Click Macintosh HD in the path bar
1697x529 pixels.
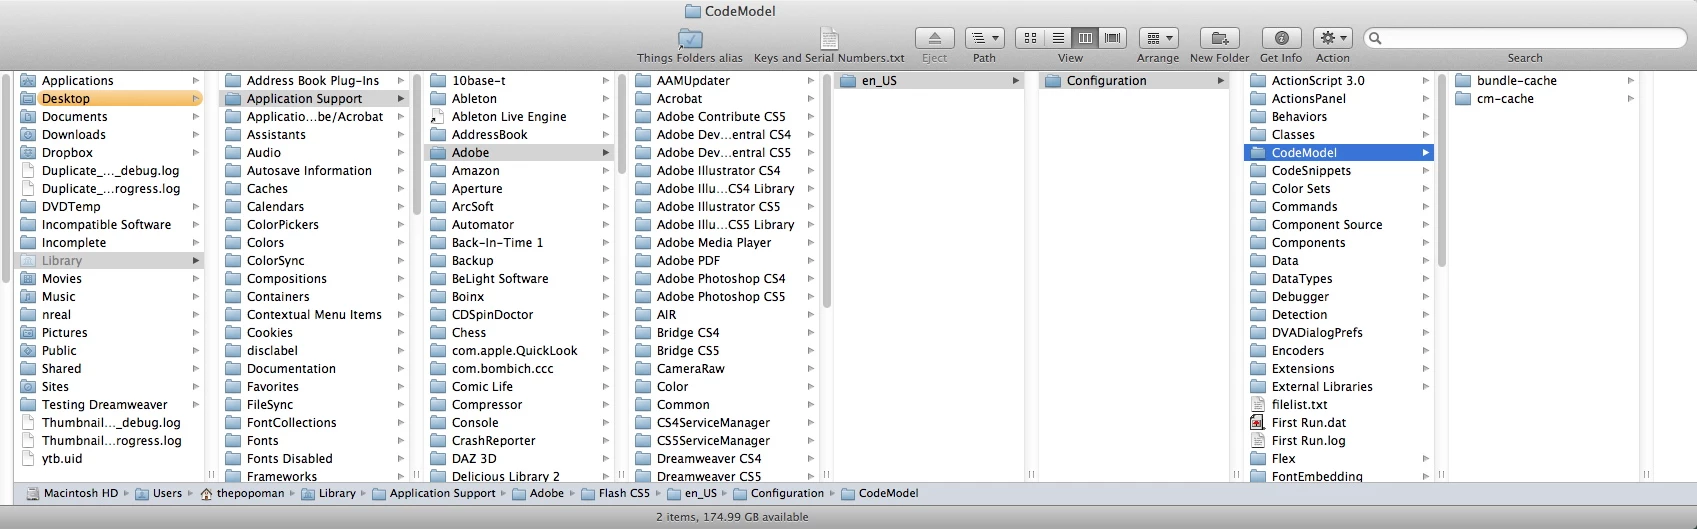coord(72,494)
